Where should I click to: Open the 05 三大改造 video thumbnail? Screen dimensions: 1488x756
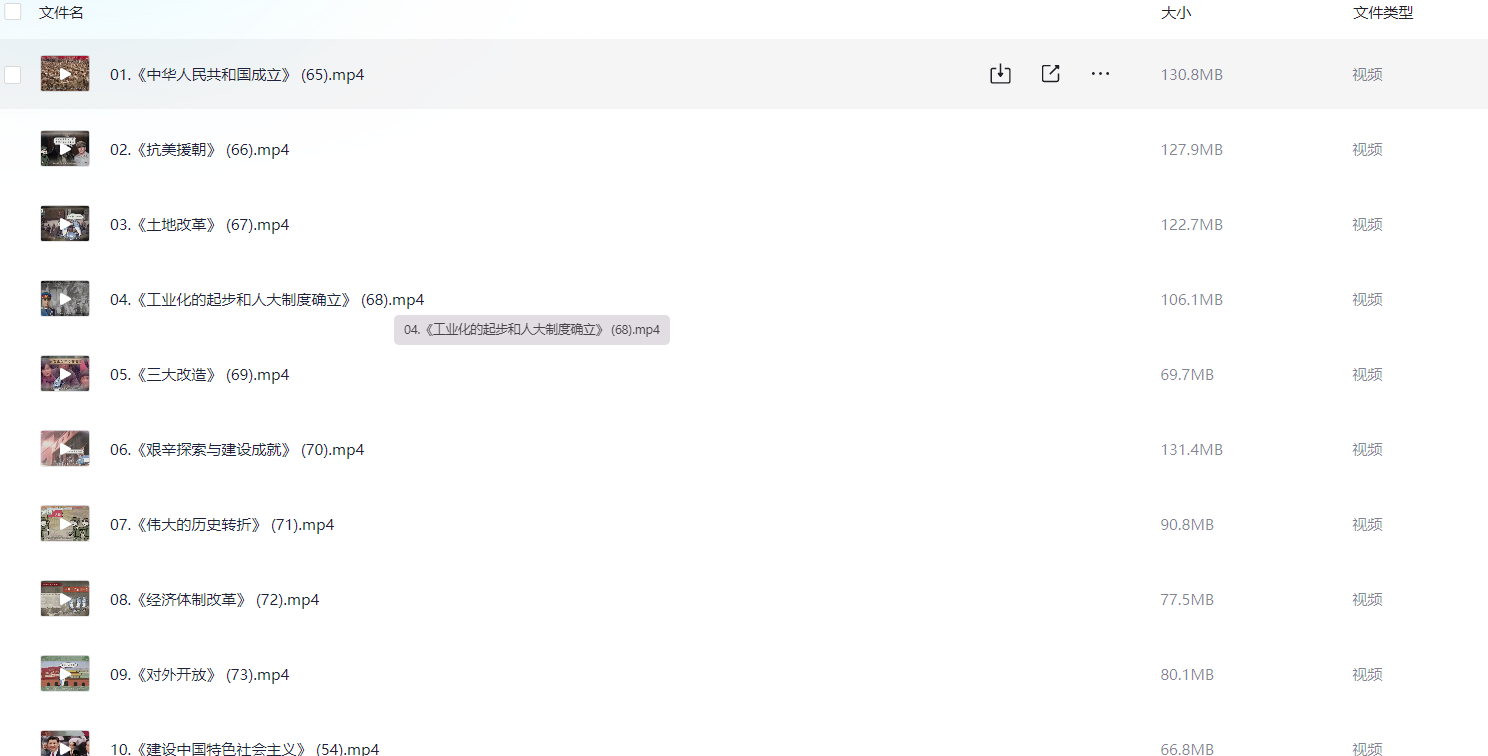(65, 374)
